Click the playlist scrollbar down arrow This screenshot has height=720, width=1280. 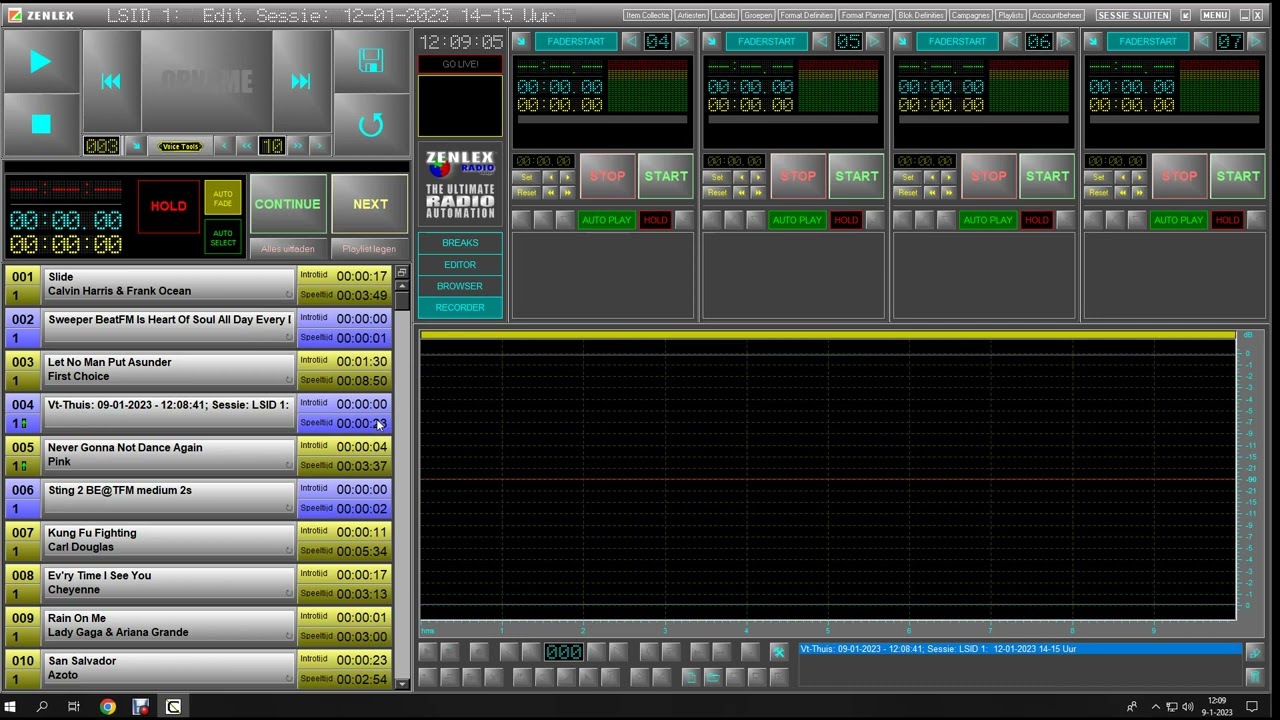402,684
